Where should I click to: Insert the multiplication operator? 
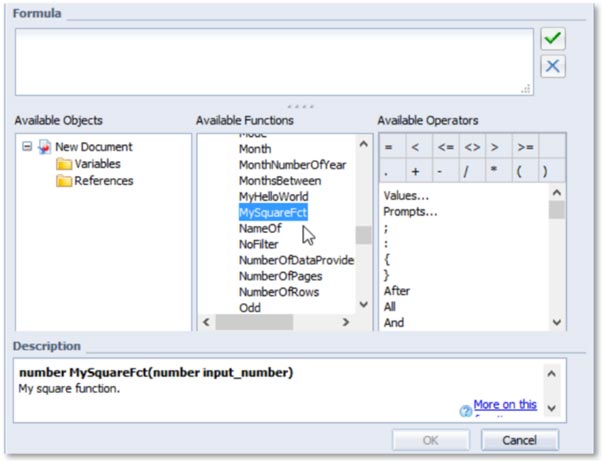[498, 171]
